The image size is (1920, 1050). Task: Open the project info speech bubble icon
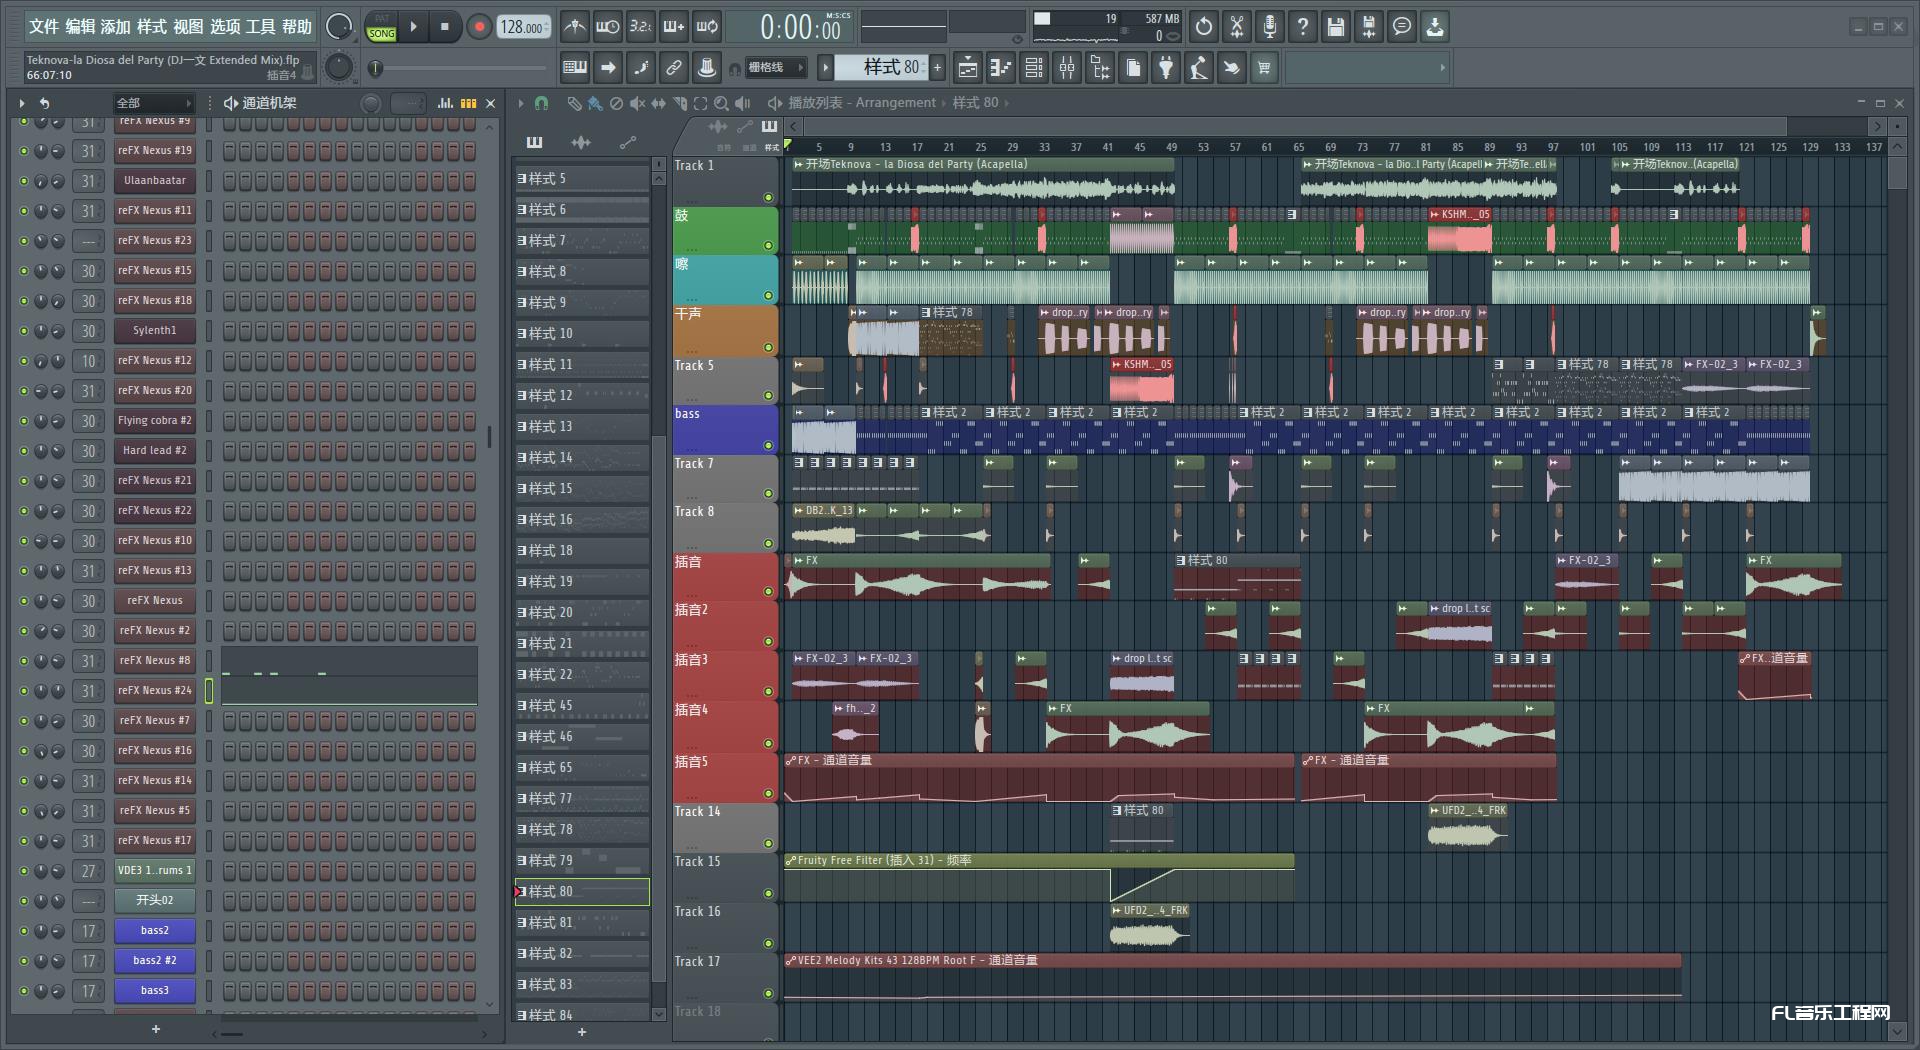point(1402,27)
